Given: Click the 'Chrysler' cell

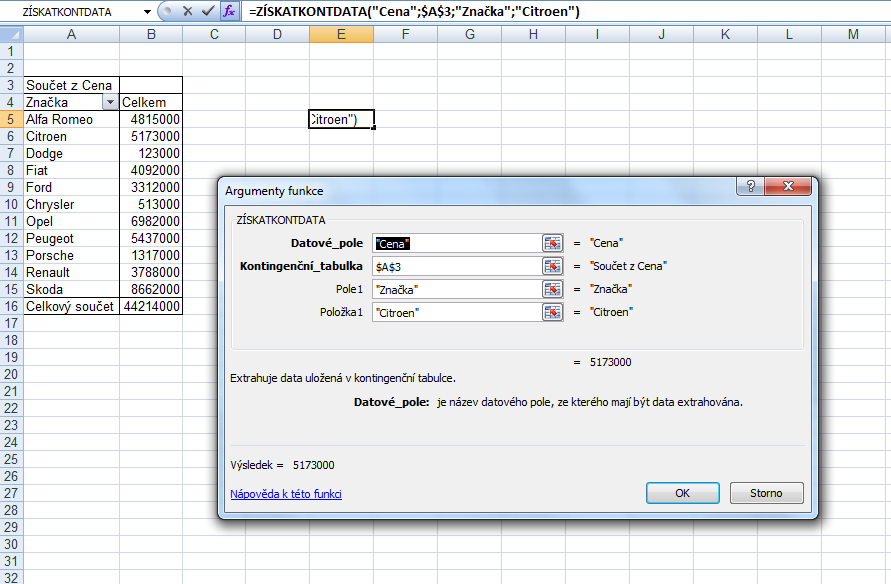Looking at the screenshot, I should 72,205.
